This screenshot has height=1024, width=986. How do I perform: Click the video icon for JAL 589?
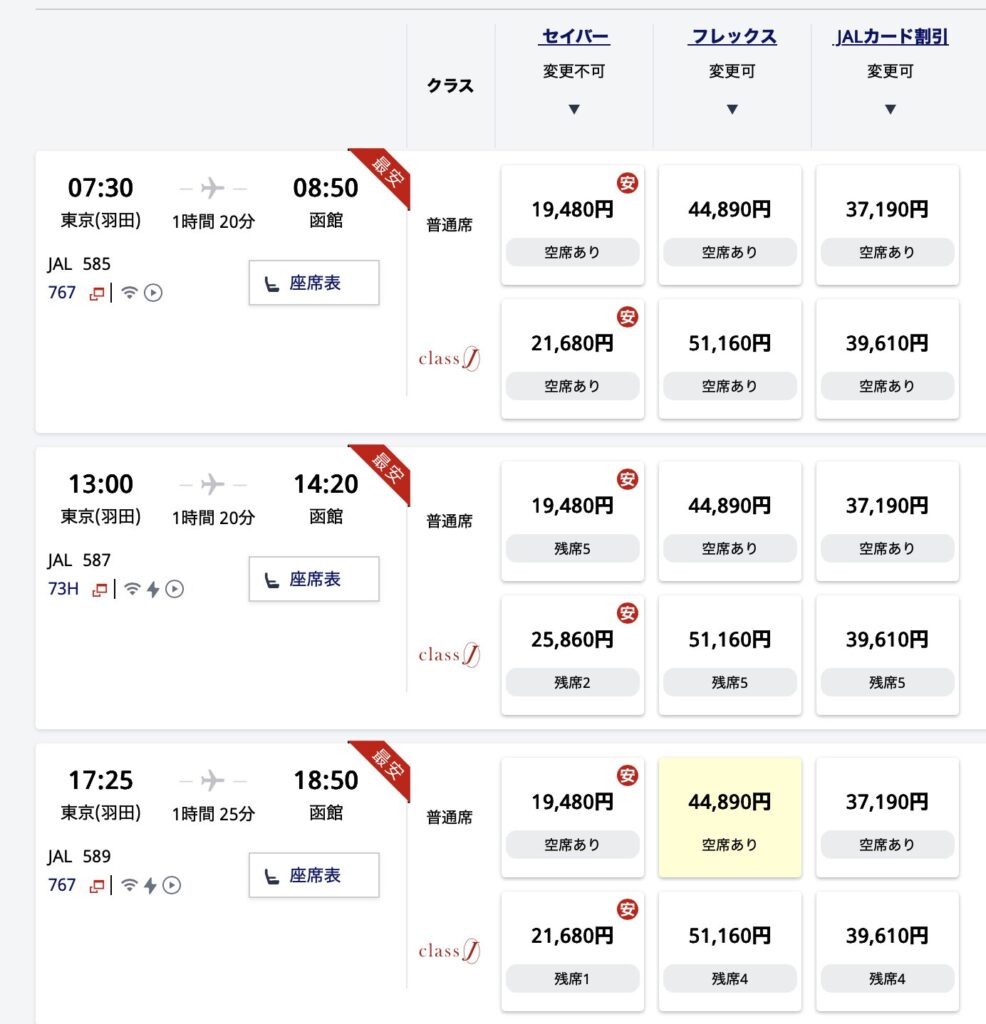172,885
